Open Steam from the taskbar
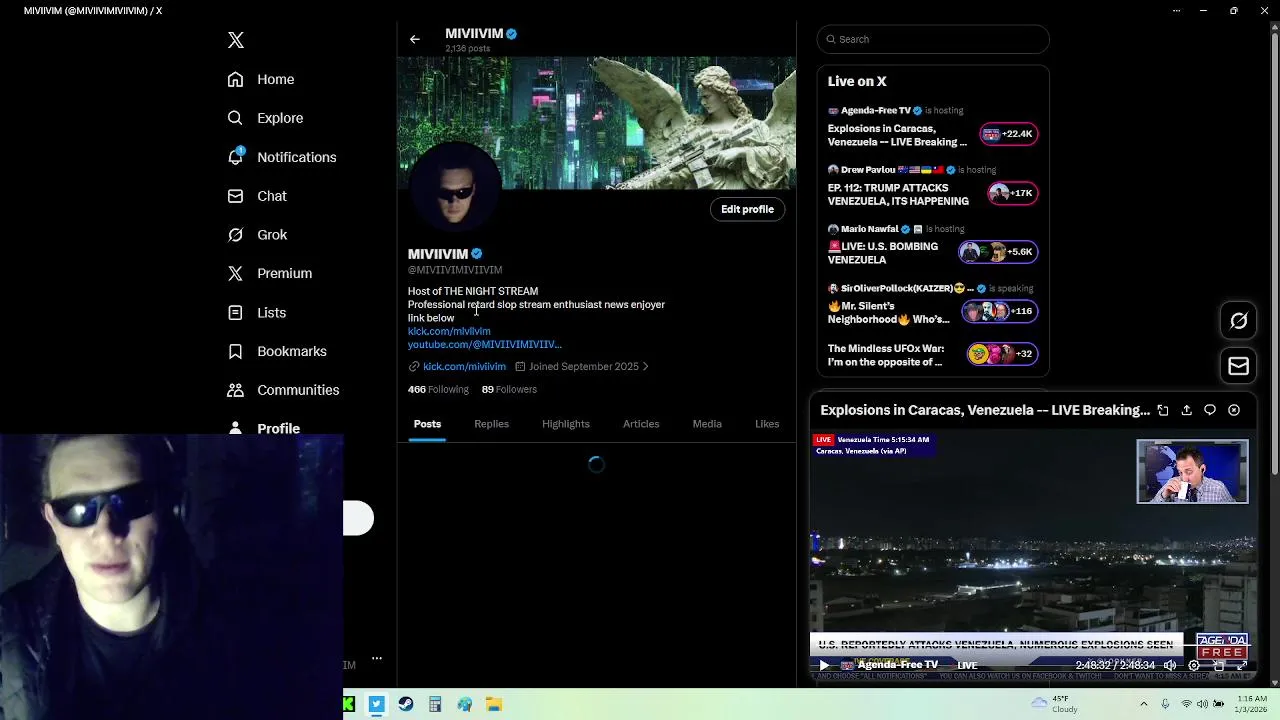1280x720 pixels. point(406,705)
